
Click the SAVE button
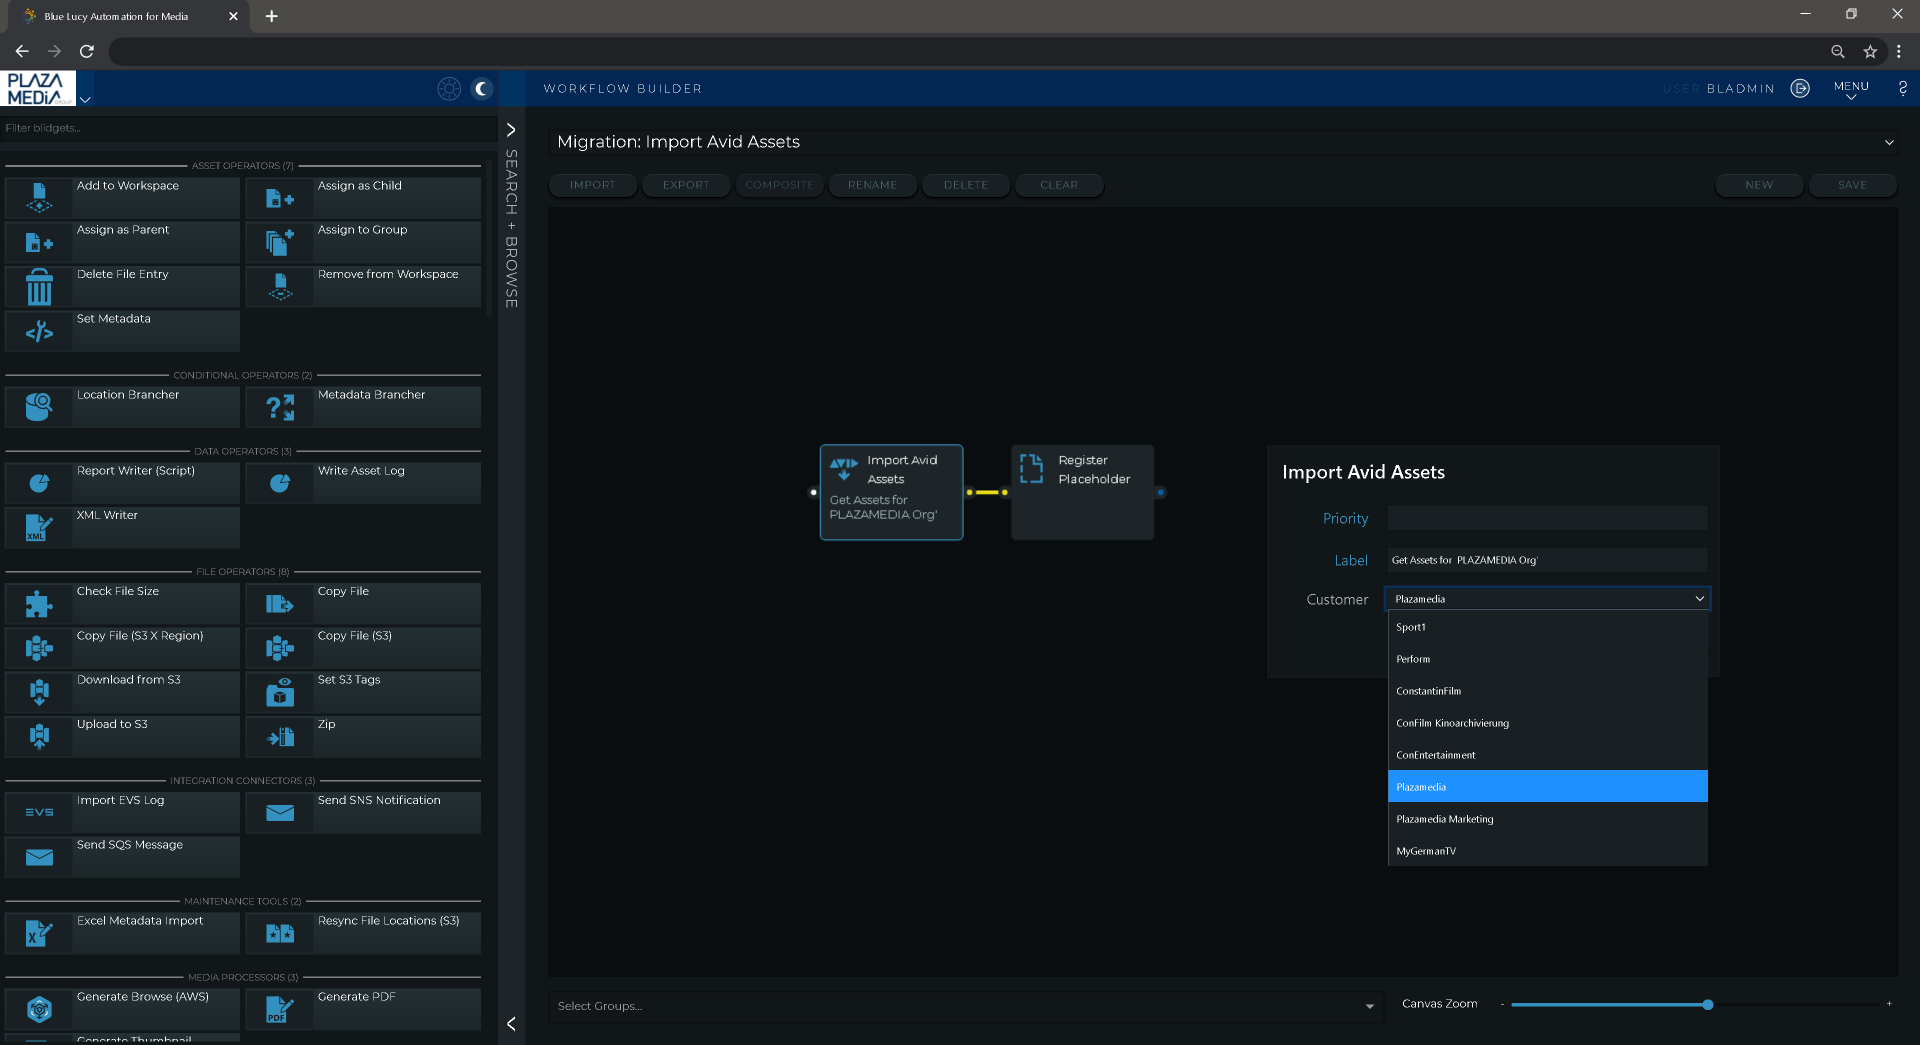(1852, 185)
